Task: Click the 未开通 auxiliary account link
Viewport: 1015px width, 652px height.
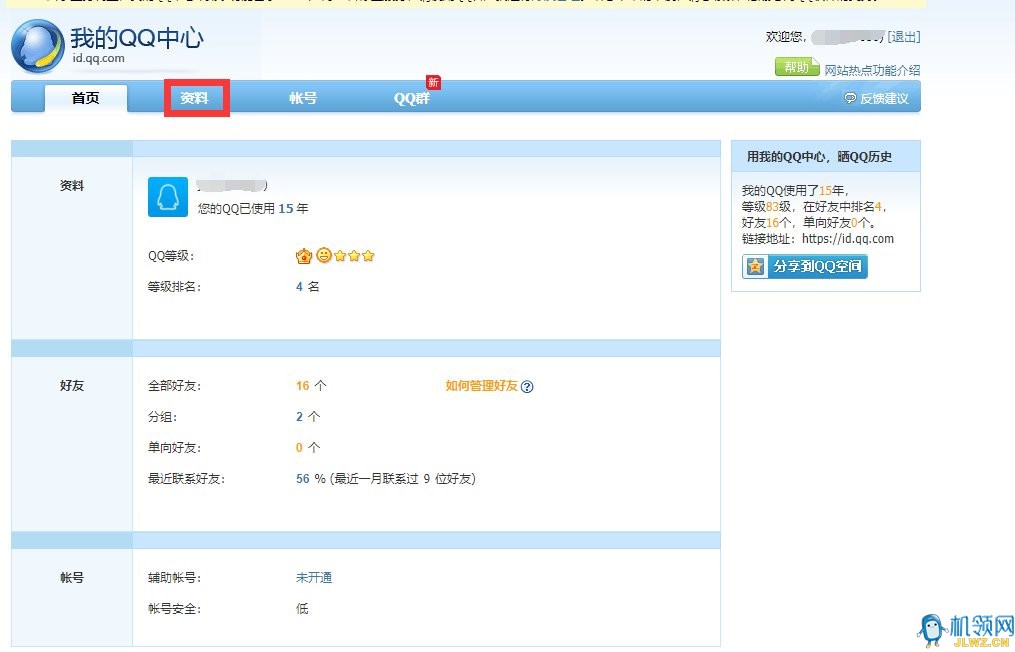Action: point(314,578)
